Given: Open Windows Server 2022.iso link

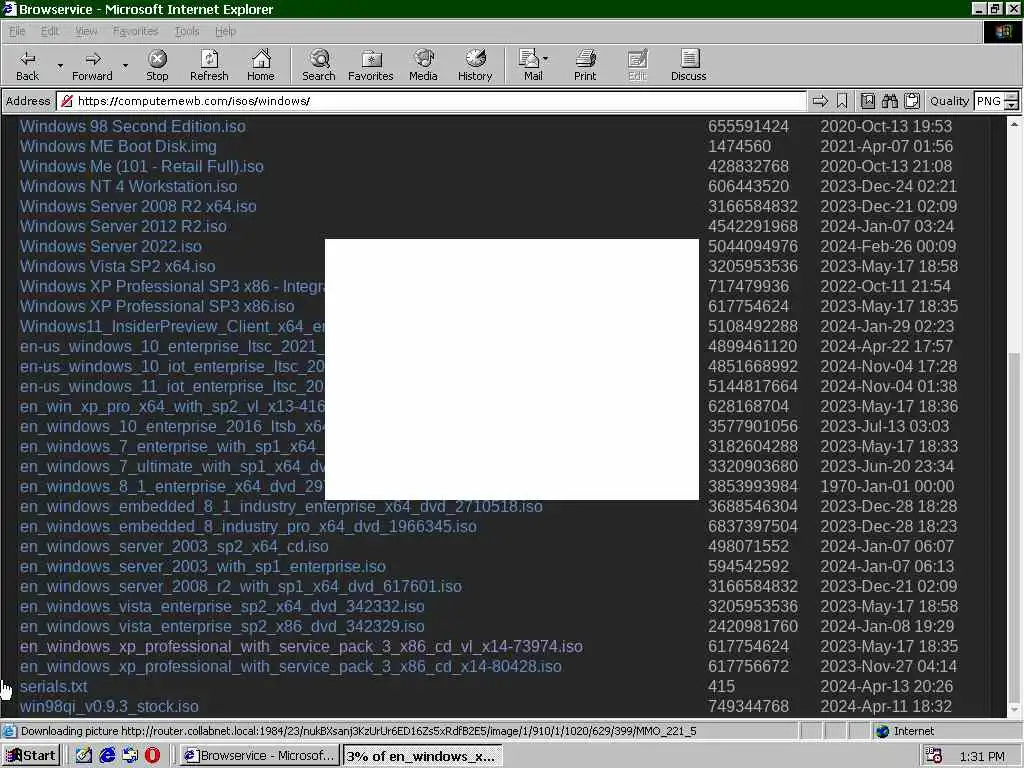Looking at the screenshot, I should pos(110,247).
